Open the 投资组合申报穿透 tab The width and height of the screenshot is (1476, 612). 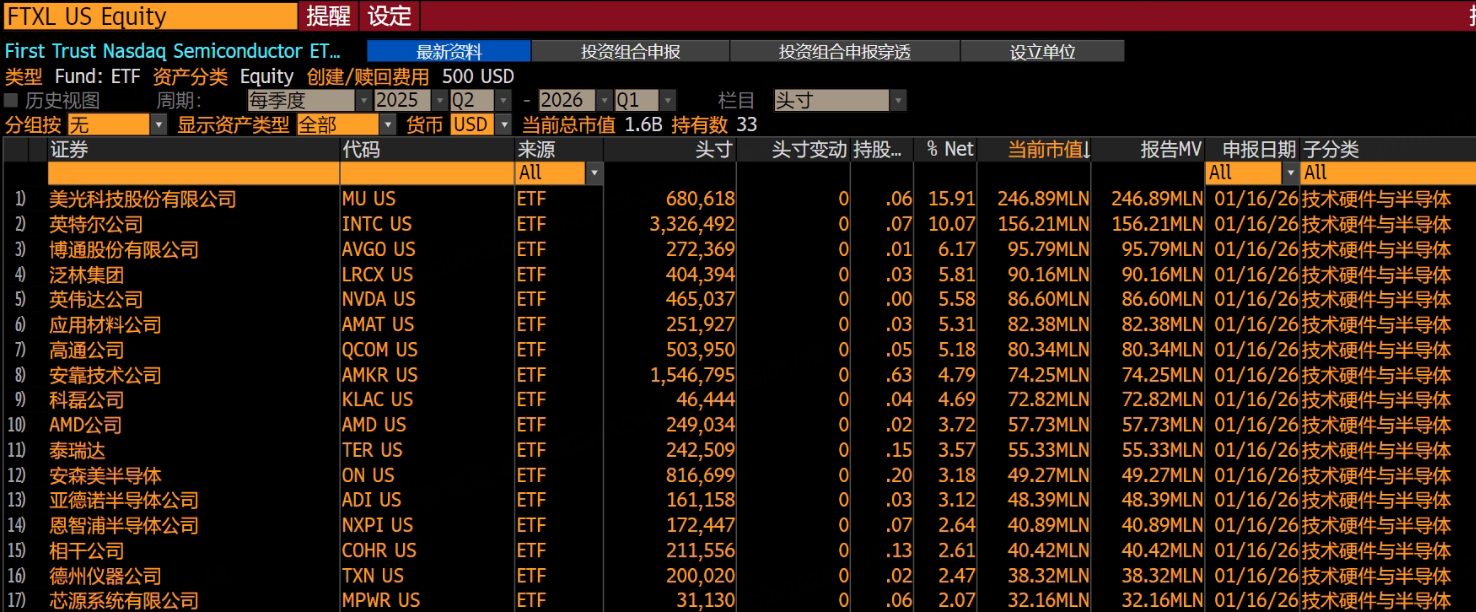coord(844,52)
